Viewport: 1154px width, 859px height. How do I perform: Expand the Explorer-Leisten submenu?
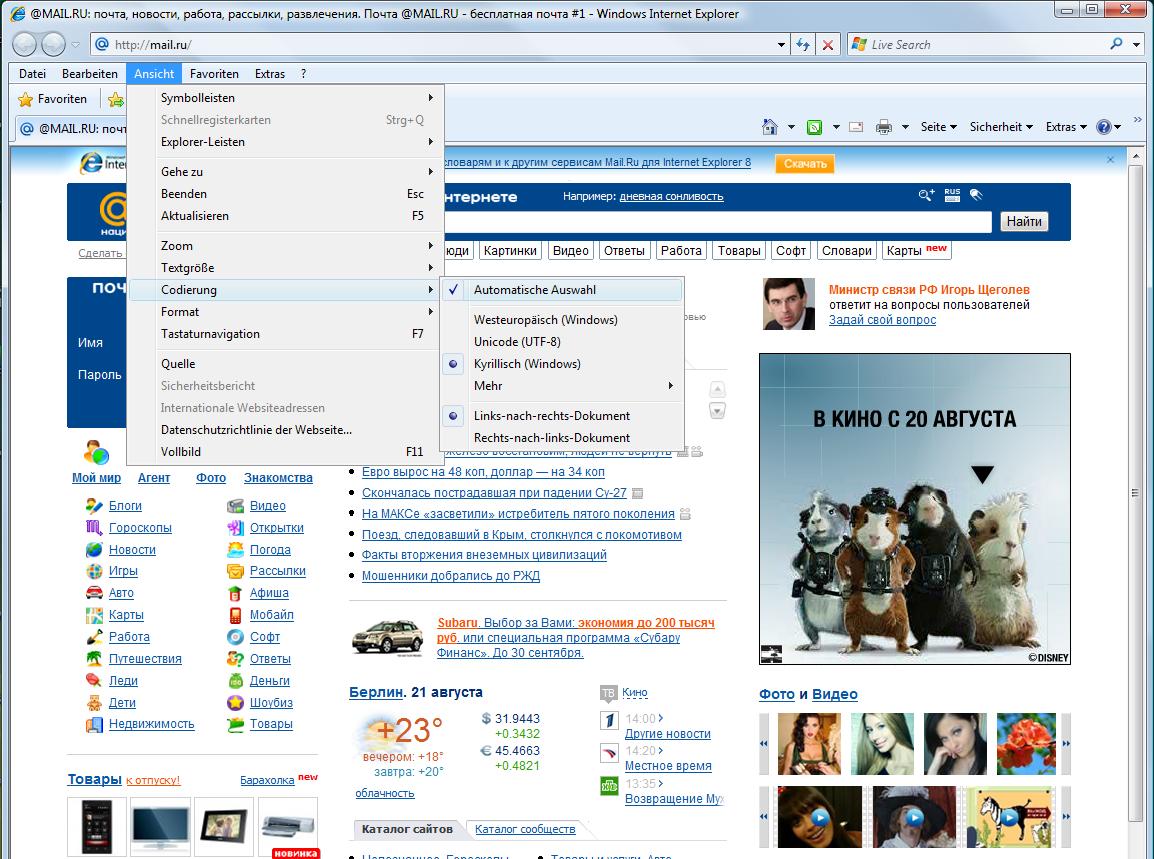(286, 142)
